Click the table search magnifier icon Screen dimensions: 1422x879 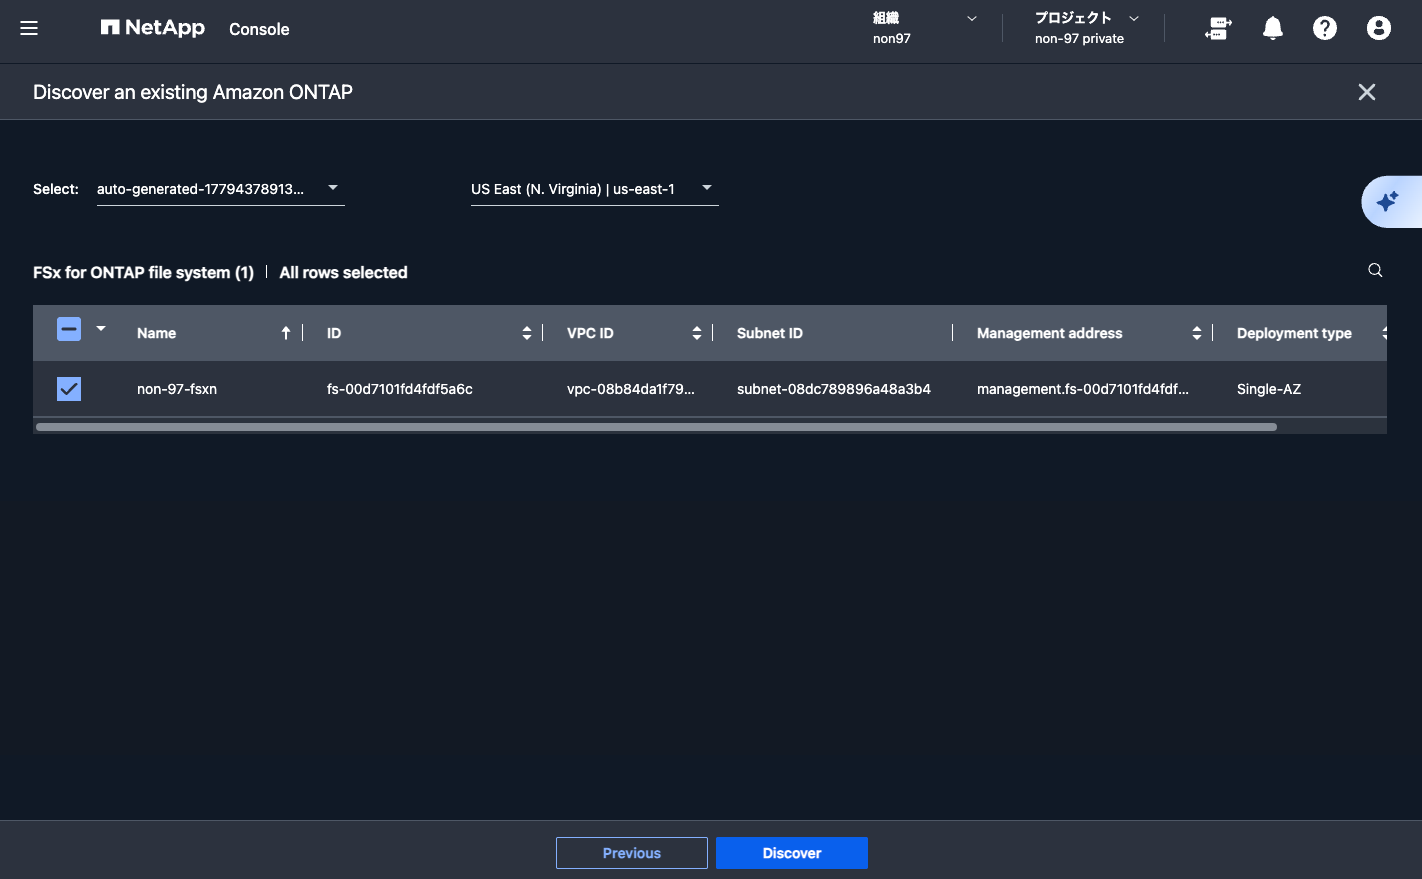pos(1375,270)
